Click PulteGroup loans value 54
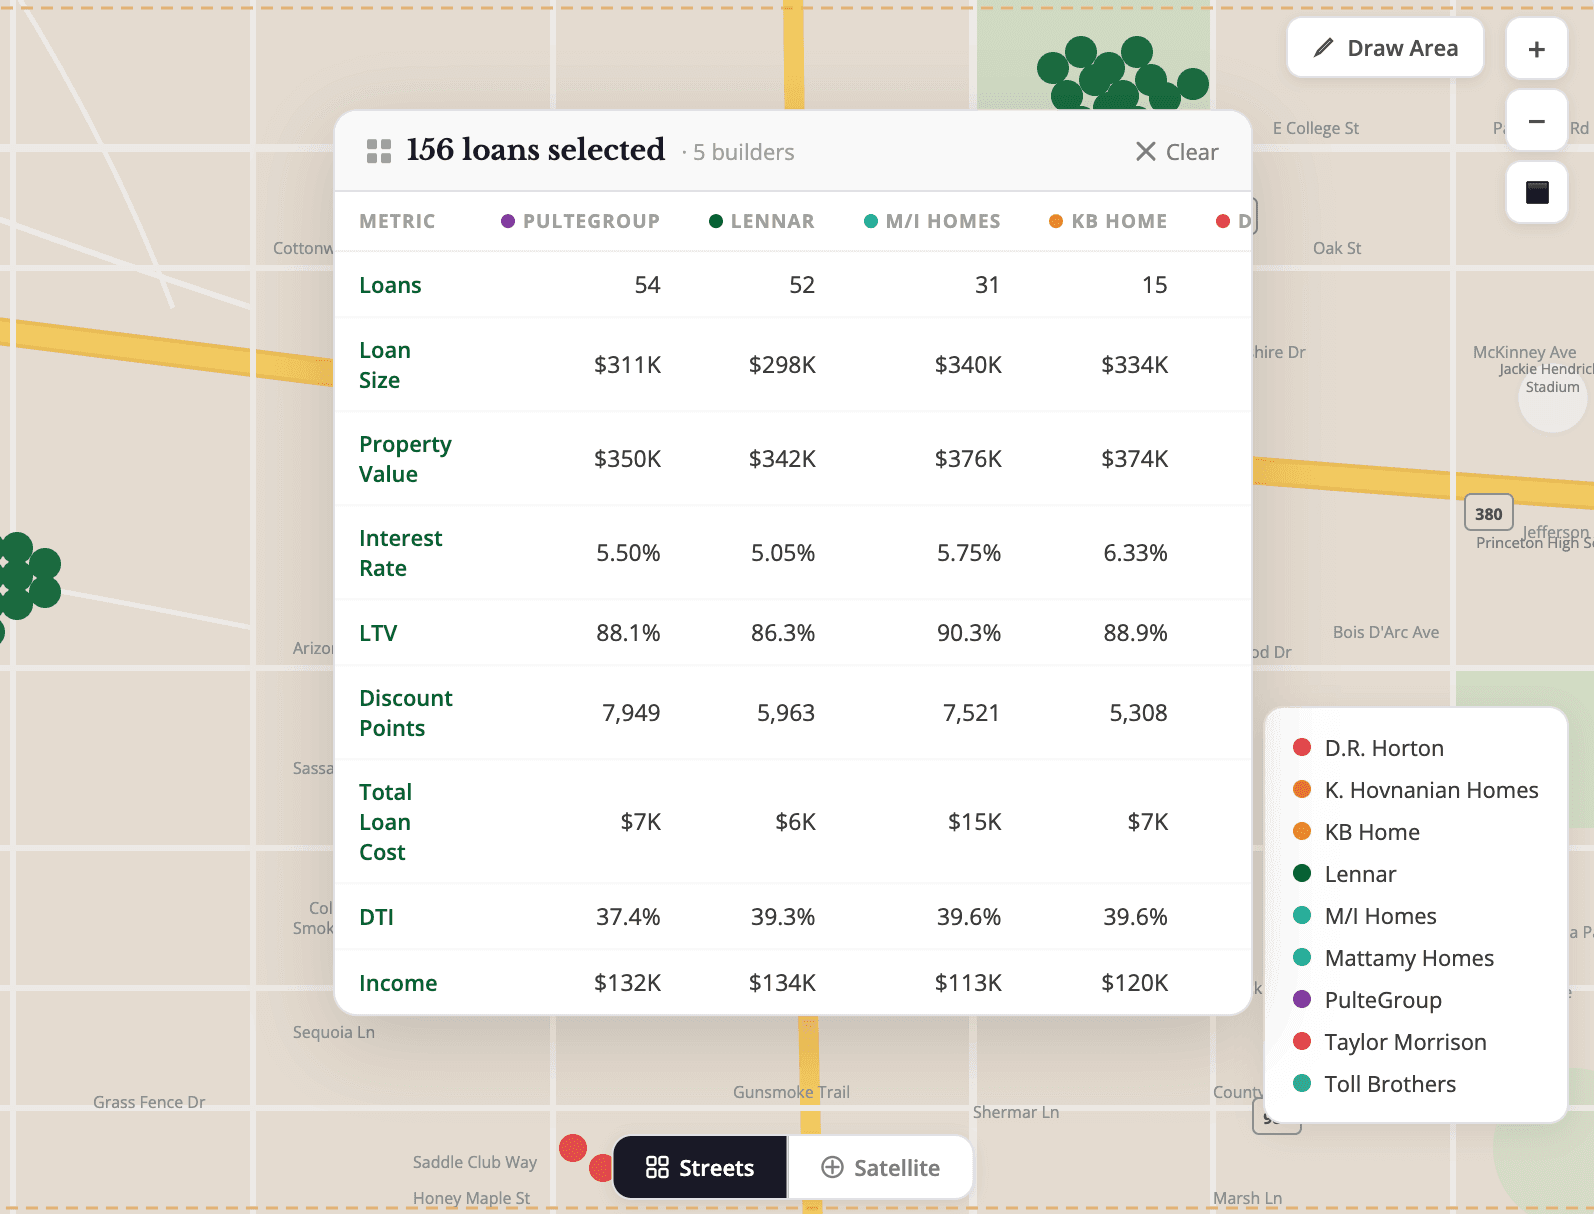Screen dimensions: 1594x1214 pyautogui.click(x=647, y=285)
